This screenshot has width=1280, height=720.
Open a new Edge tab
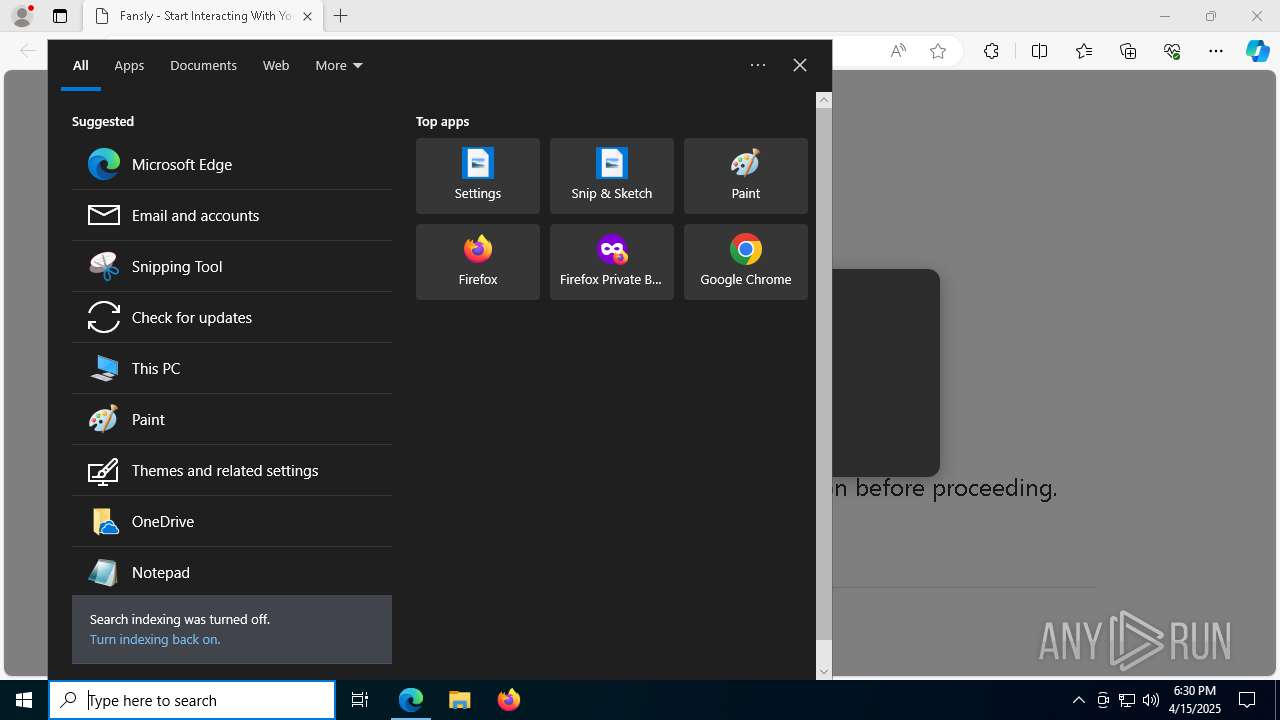coord(341,16)
